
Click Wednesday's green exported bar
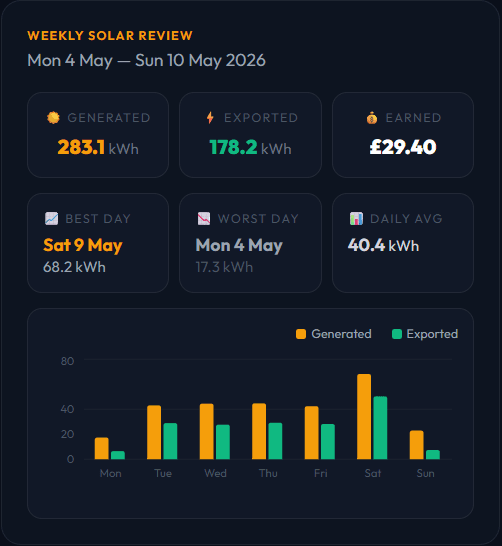tap(223, 442)
